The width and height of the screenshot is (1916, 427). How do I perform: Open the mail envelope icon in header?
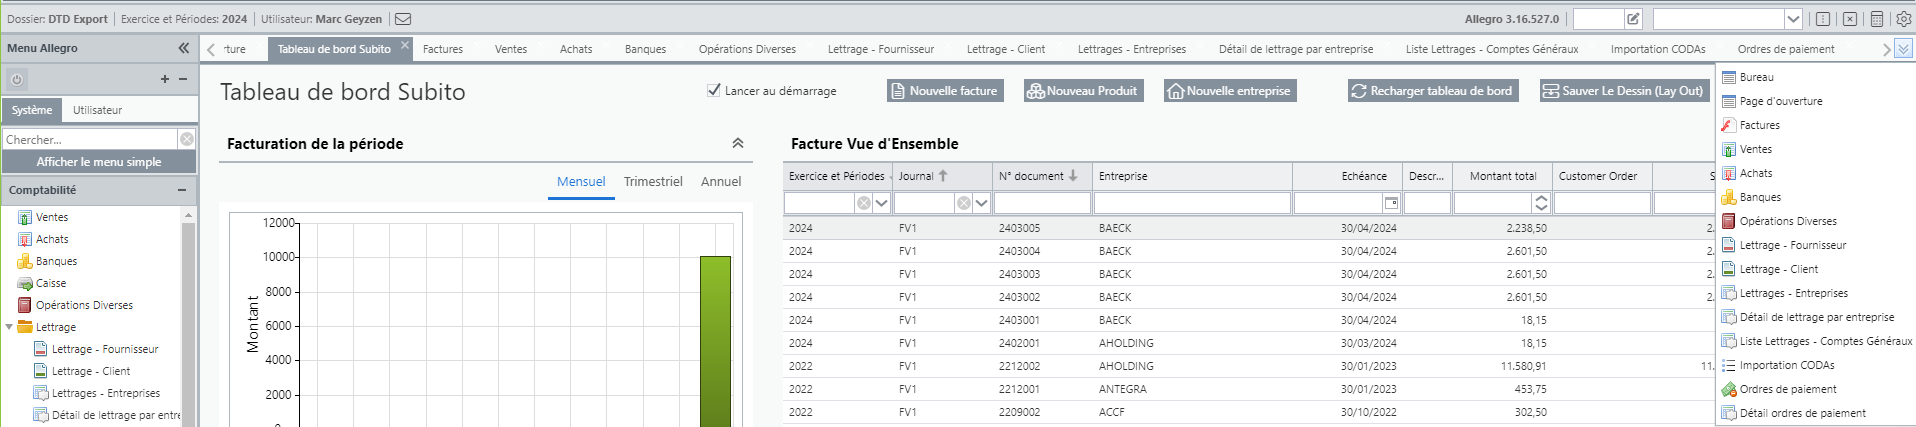[x=403, y=19]
